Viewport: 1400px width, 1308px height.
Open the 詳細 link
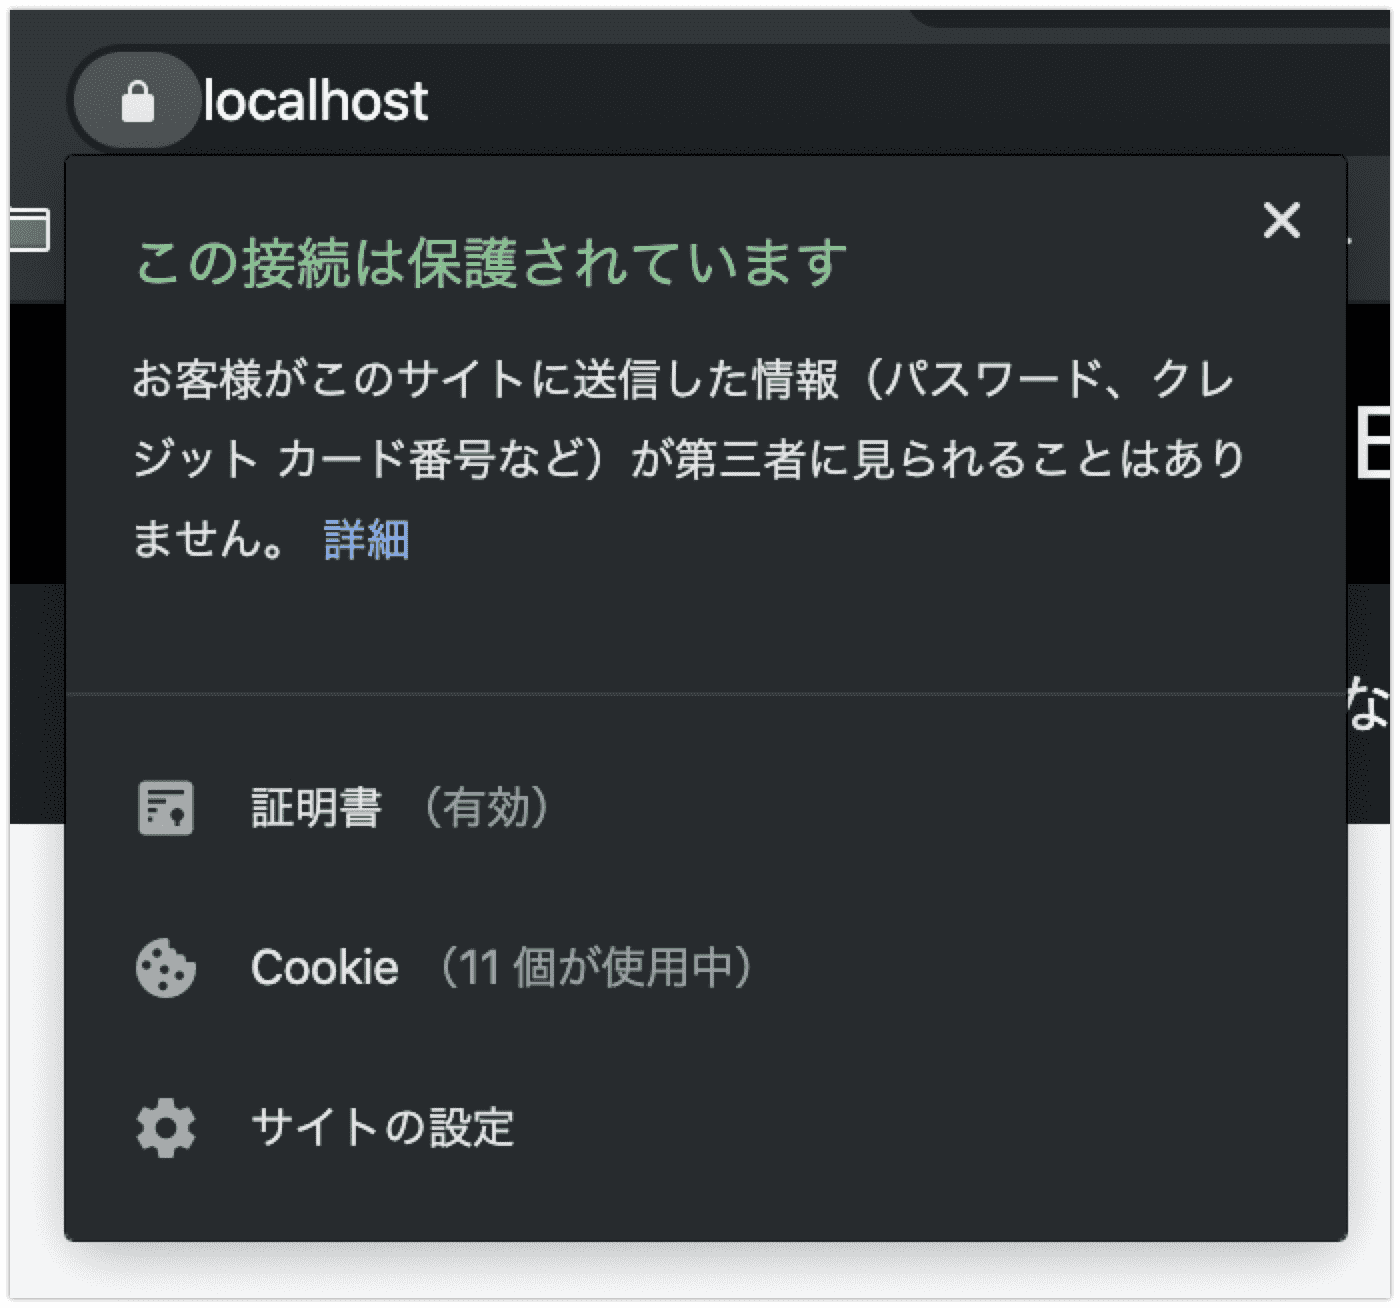click(367, 540)
